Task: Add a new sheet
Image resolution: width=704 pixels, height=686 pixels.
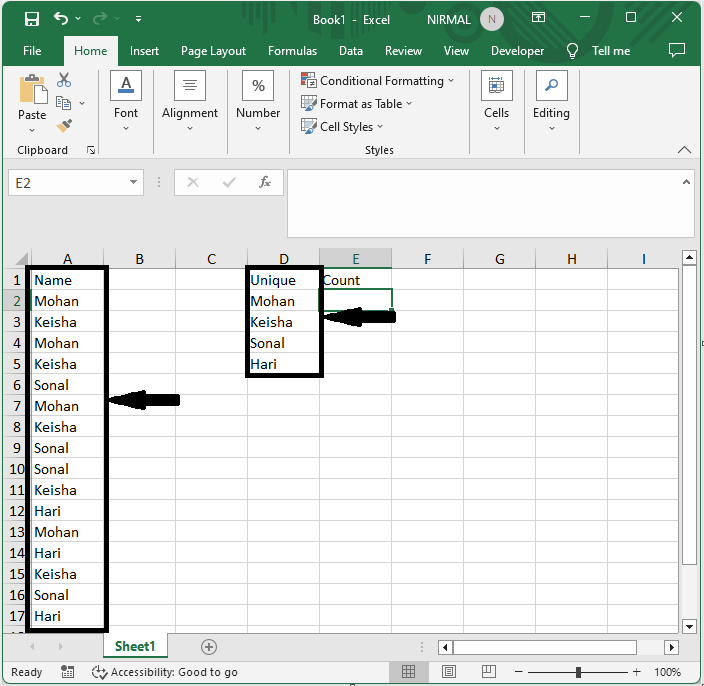Action: click(x=208, y=647)
